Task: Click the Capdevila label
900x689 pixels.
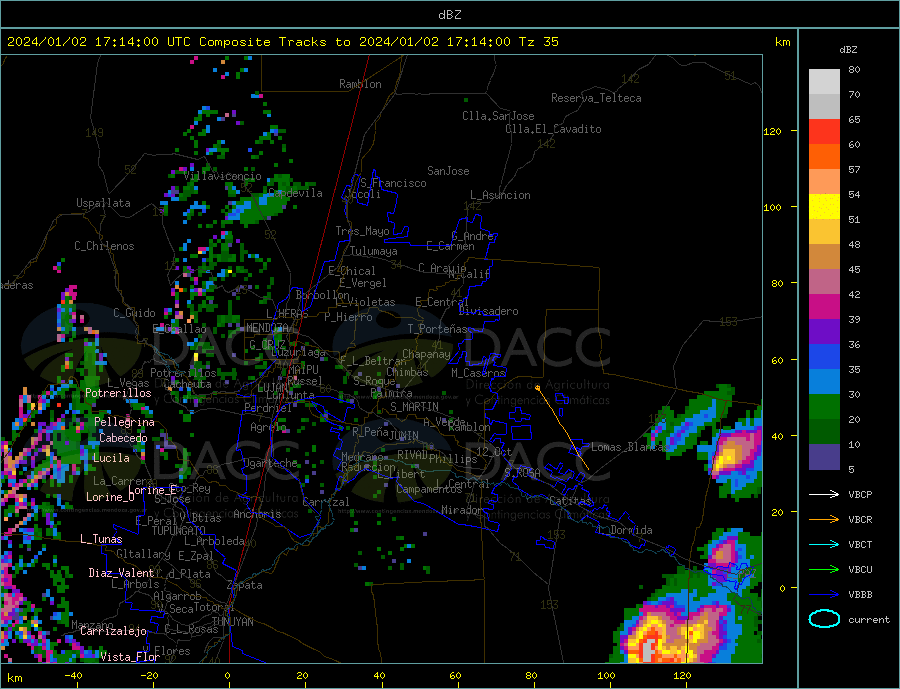Action: tap(296, 193)
